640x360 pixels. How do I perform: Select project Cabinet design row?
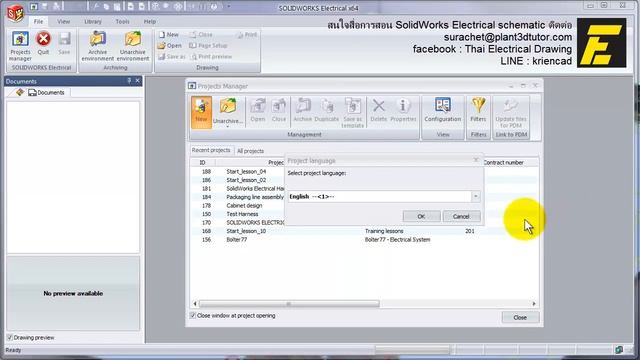point(244,206)
